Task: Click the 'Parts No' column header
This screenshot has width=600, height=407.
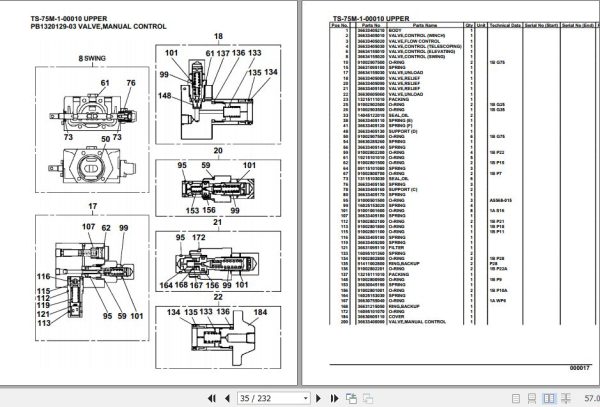Action: point(370,25)
